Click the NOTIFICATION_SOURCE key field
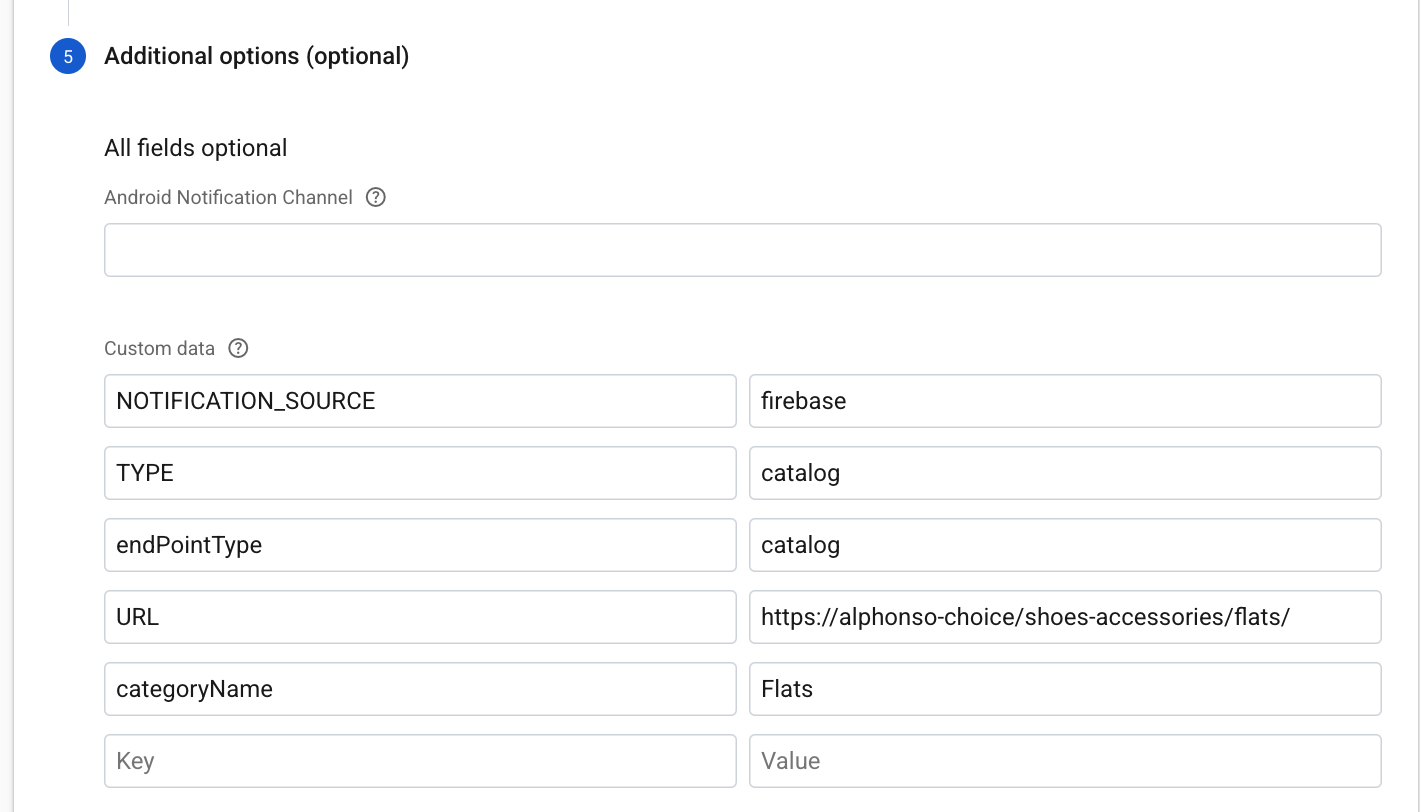Image resolution: width=1420 pixels, height=812 pixels. tap(420, 401)
